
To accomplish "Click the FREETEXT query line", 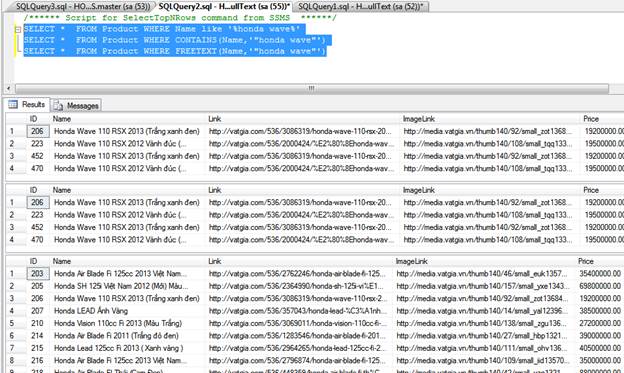I will point(175,51).
